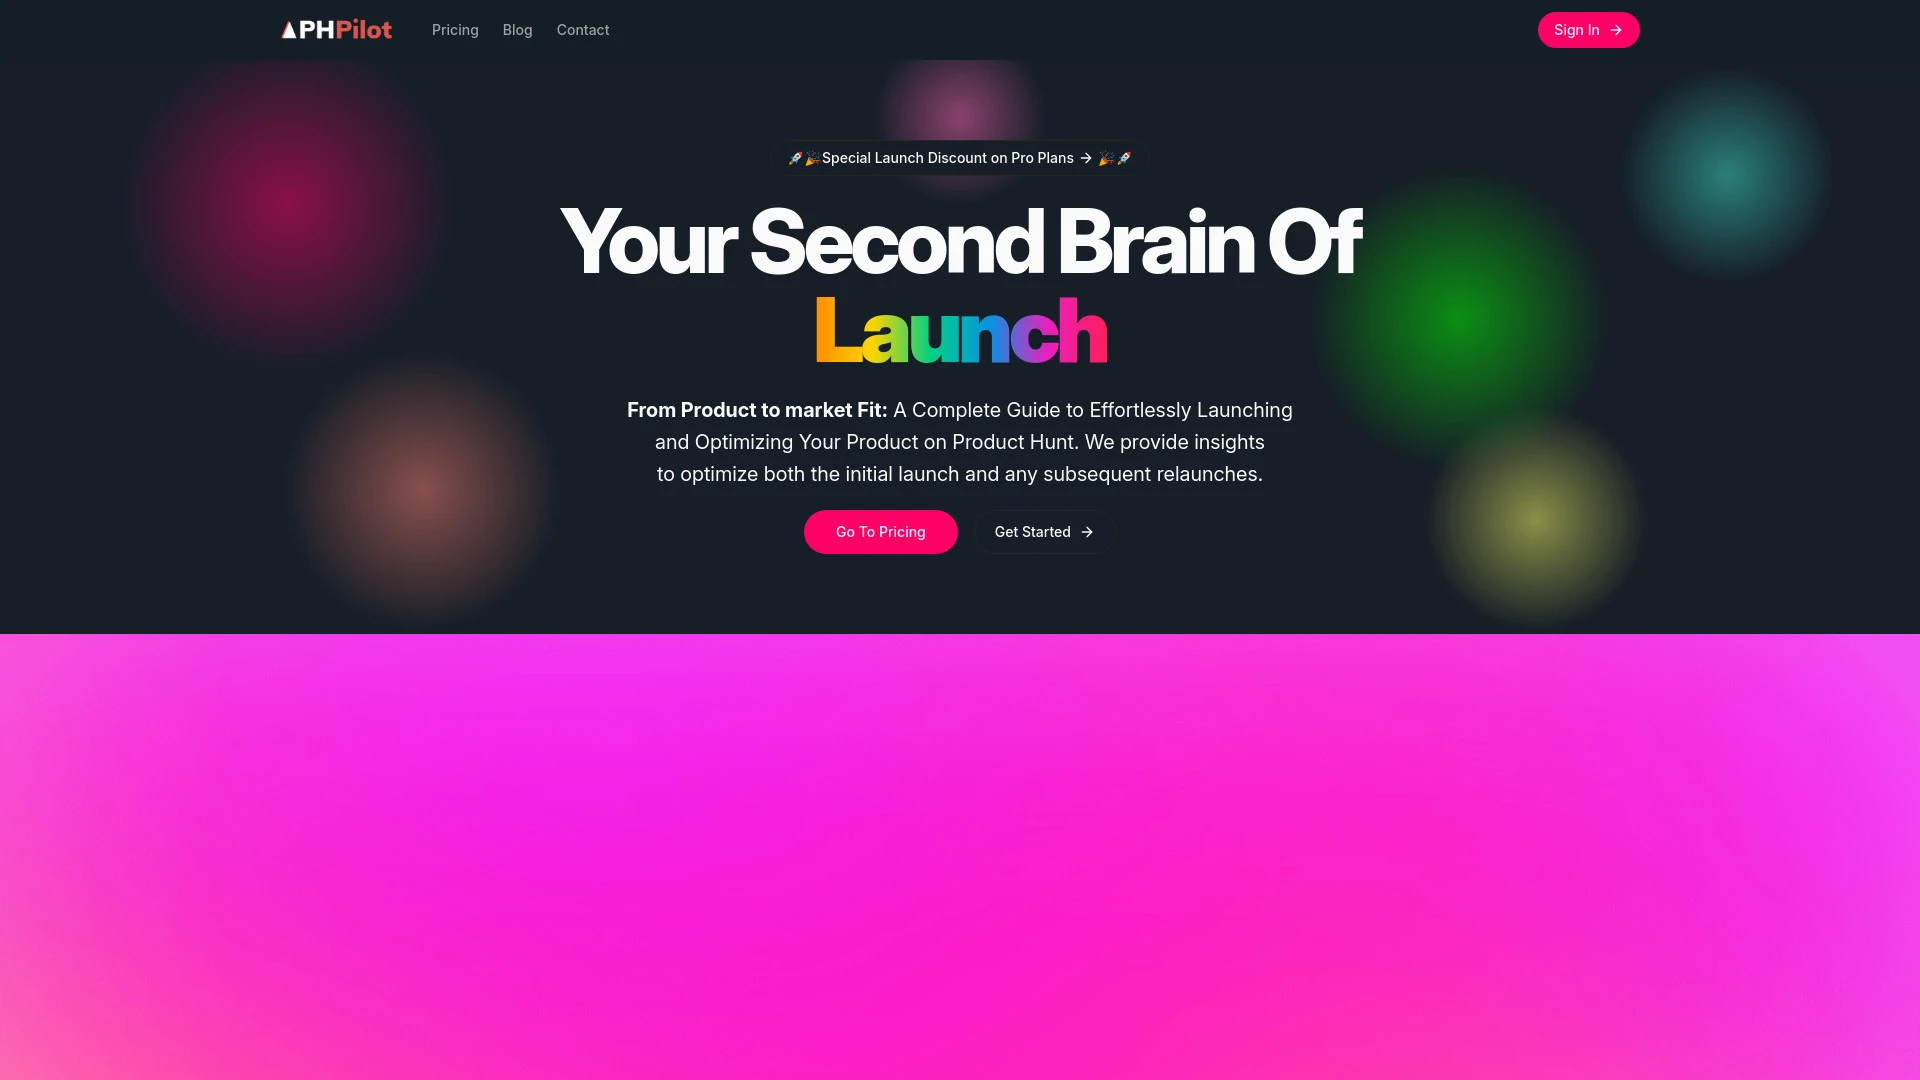Click the Contact navigation link

582,29
